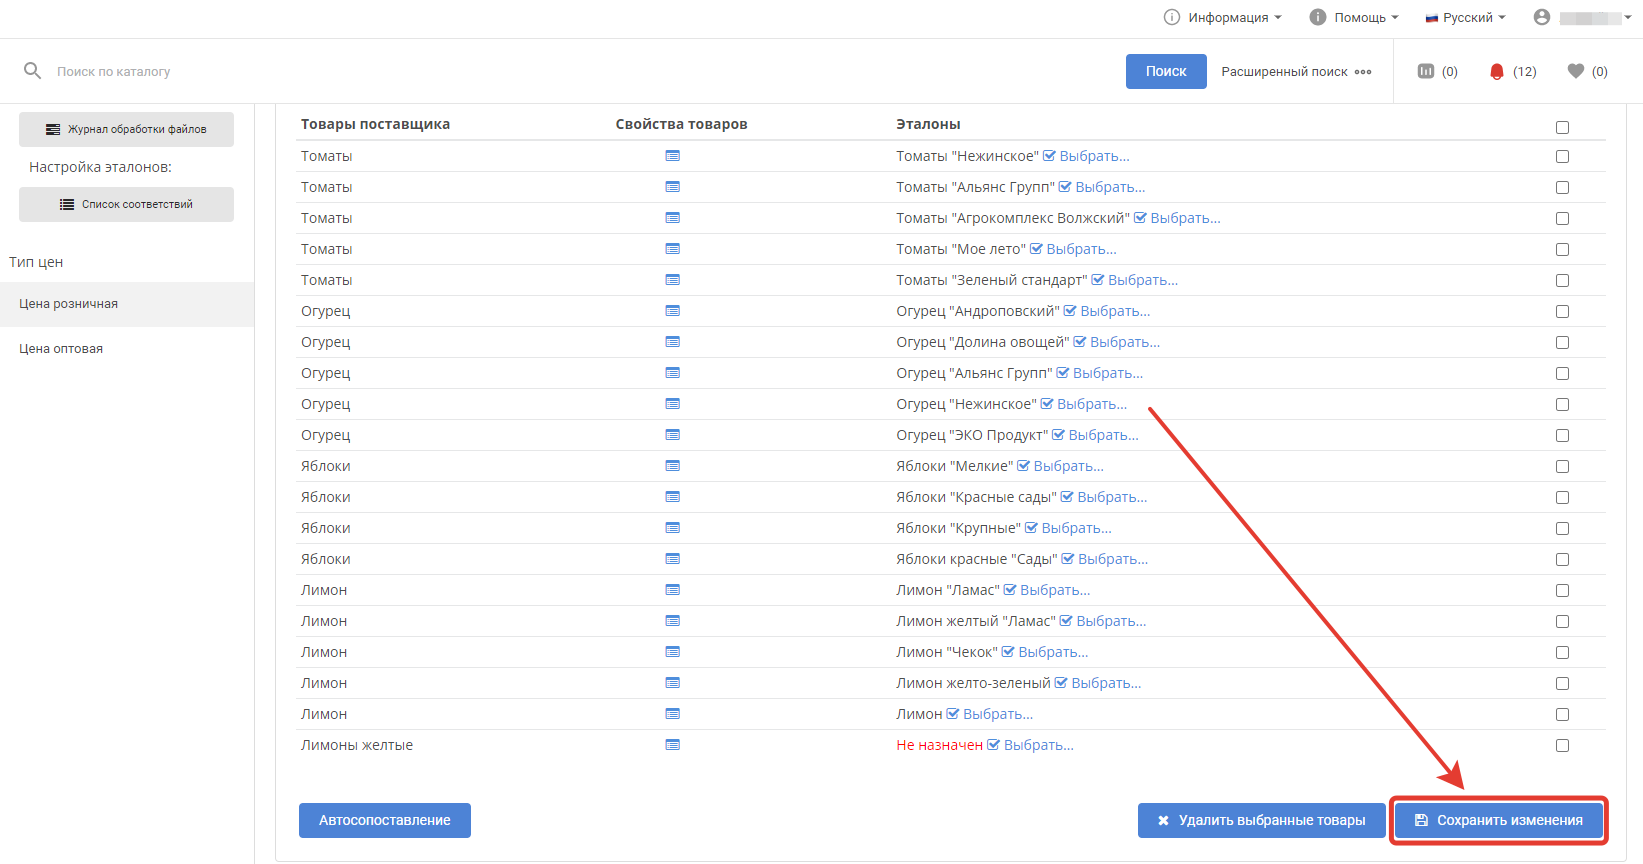Viewport: 1643px width, 864px height.
Task: Open properties icon for first Томаты row
Action: [673, 156]
